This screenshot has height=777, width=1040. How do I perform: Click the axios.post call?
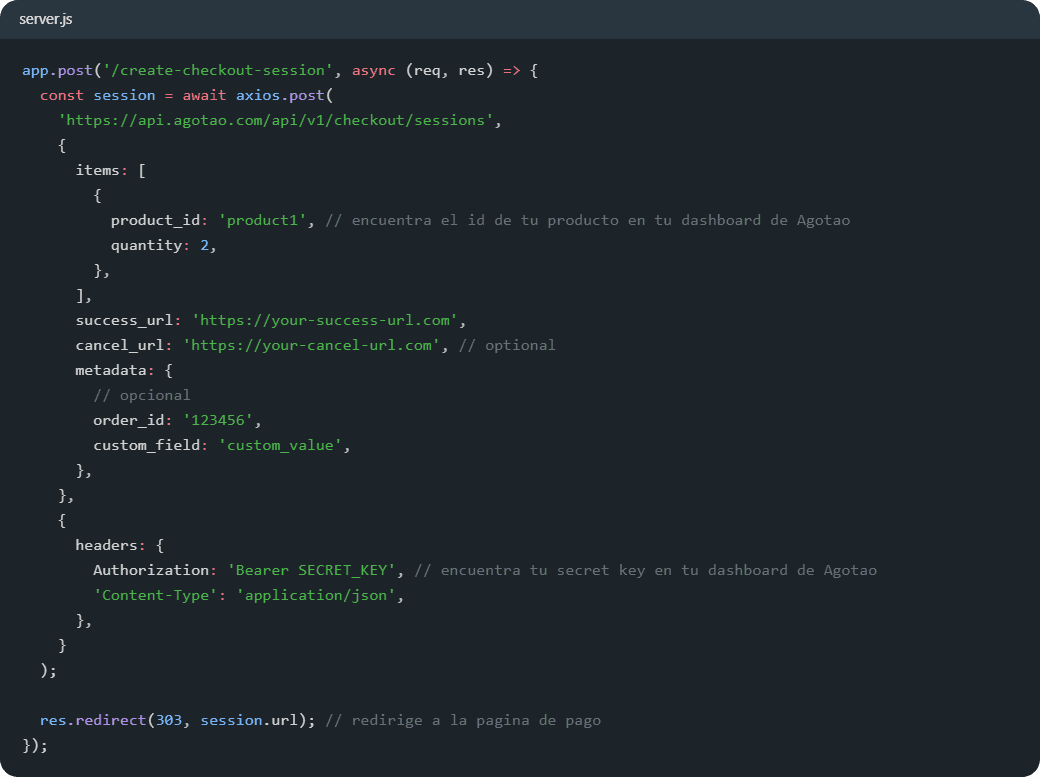(x=280, y=96)
